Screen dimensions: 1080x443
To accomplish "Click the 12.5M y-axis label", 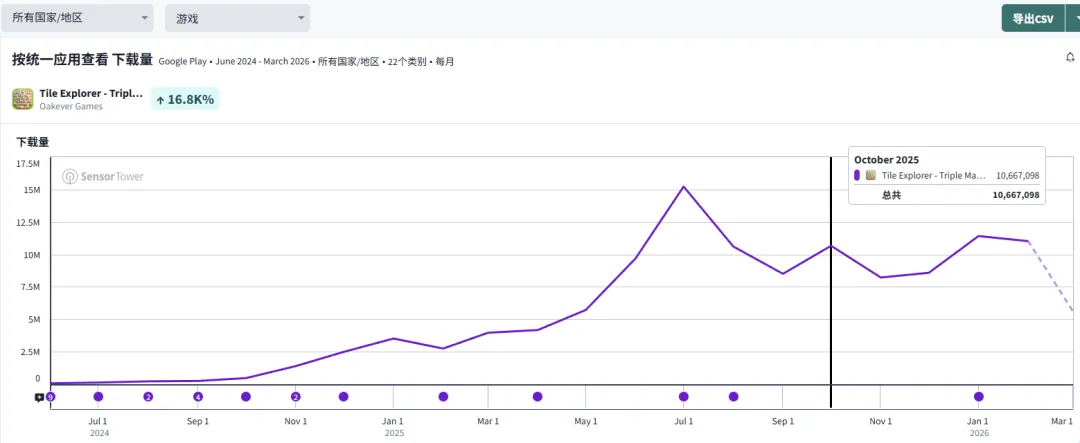I will pyautogui.click(x=28, y=223).
